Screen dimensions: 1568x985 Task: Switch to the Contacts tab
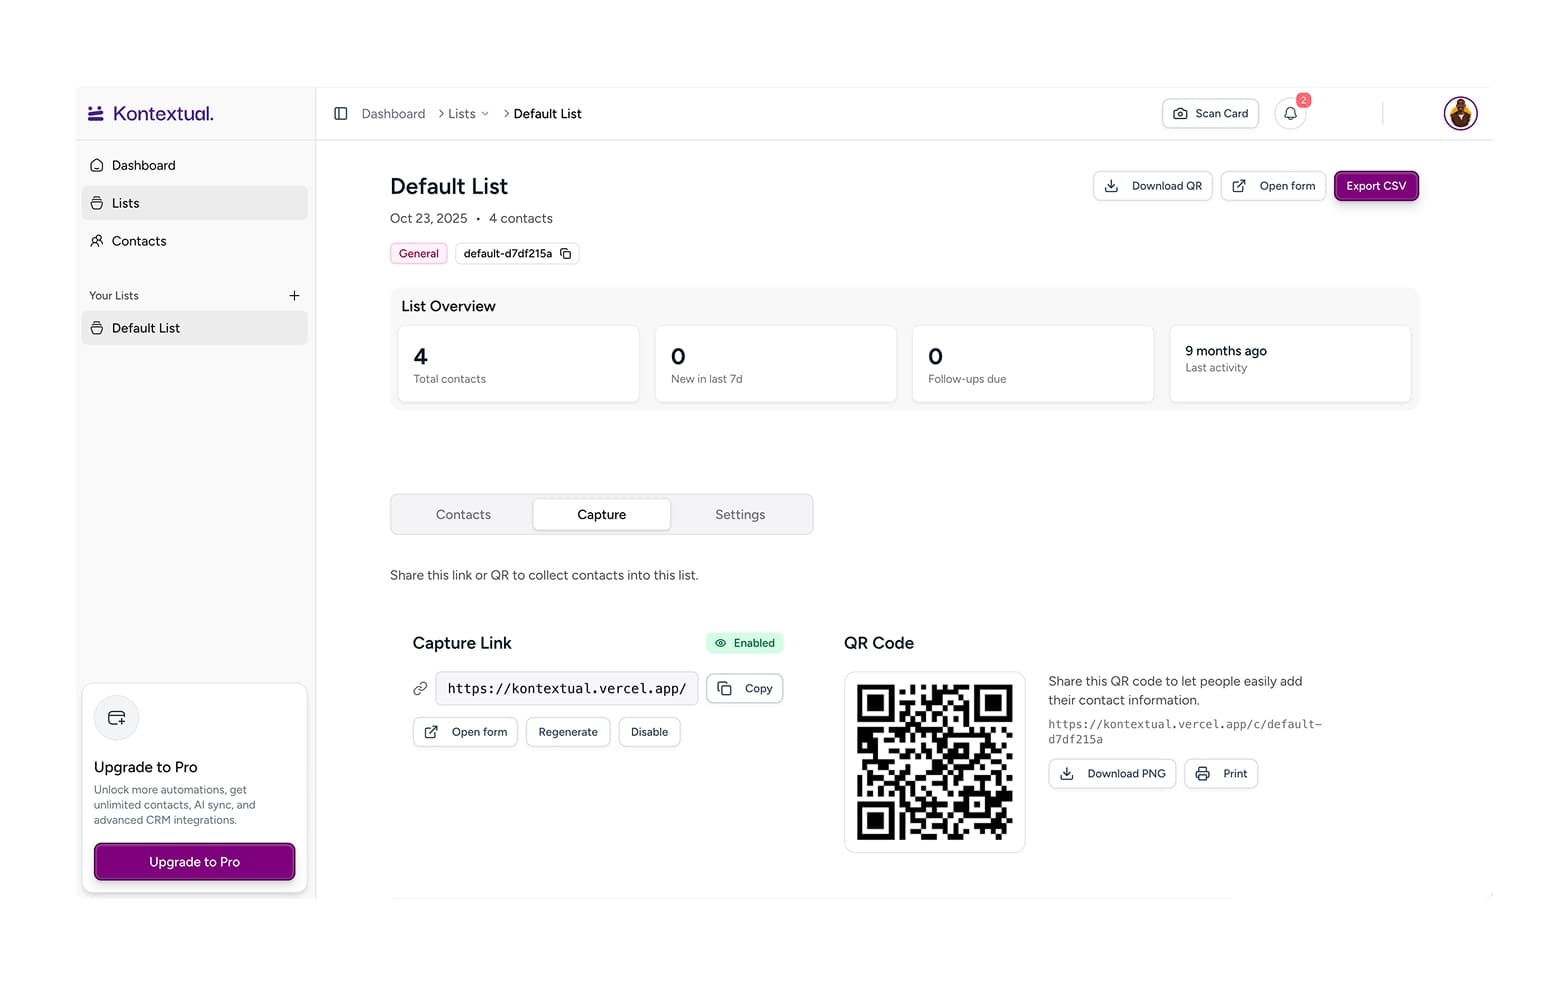point(463,515)
